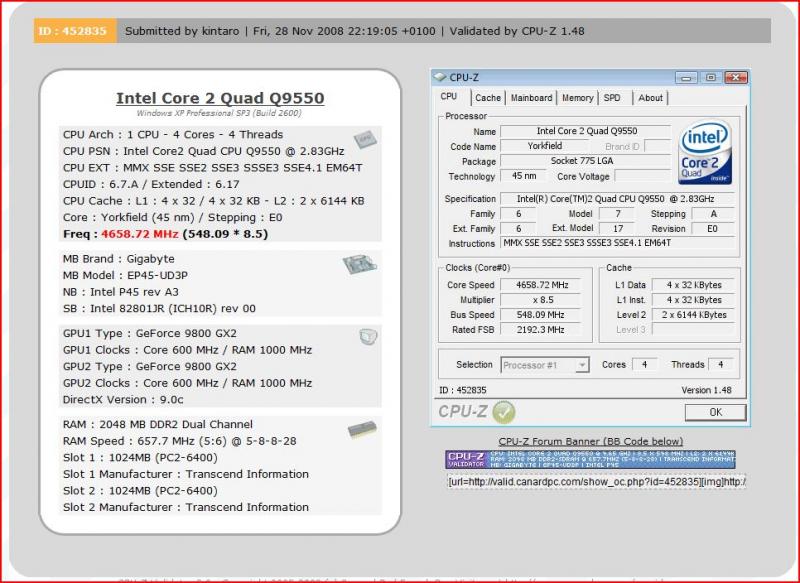Click the Package field Socket 775 LGA
The width and height of the screenshot is (800, 583).
pos(586,161)
